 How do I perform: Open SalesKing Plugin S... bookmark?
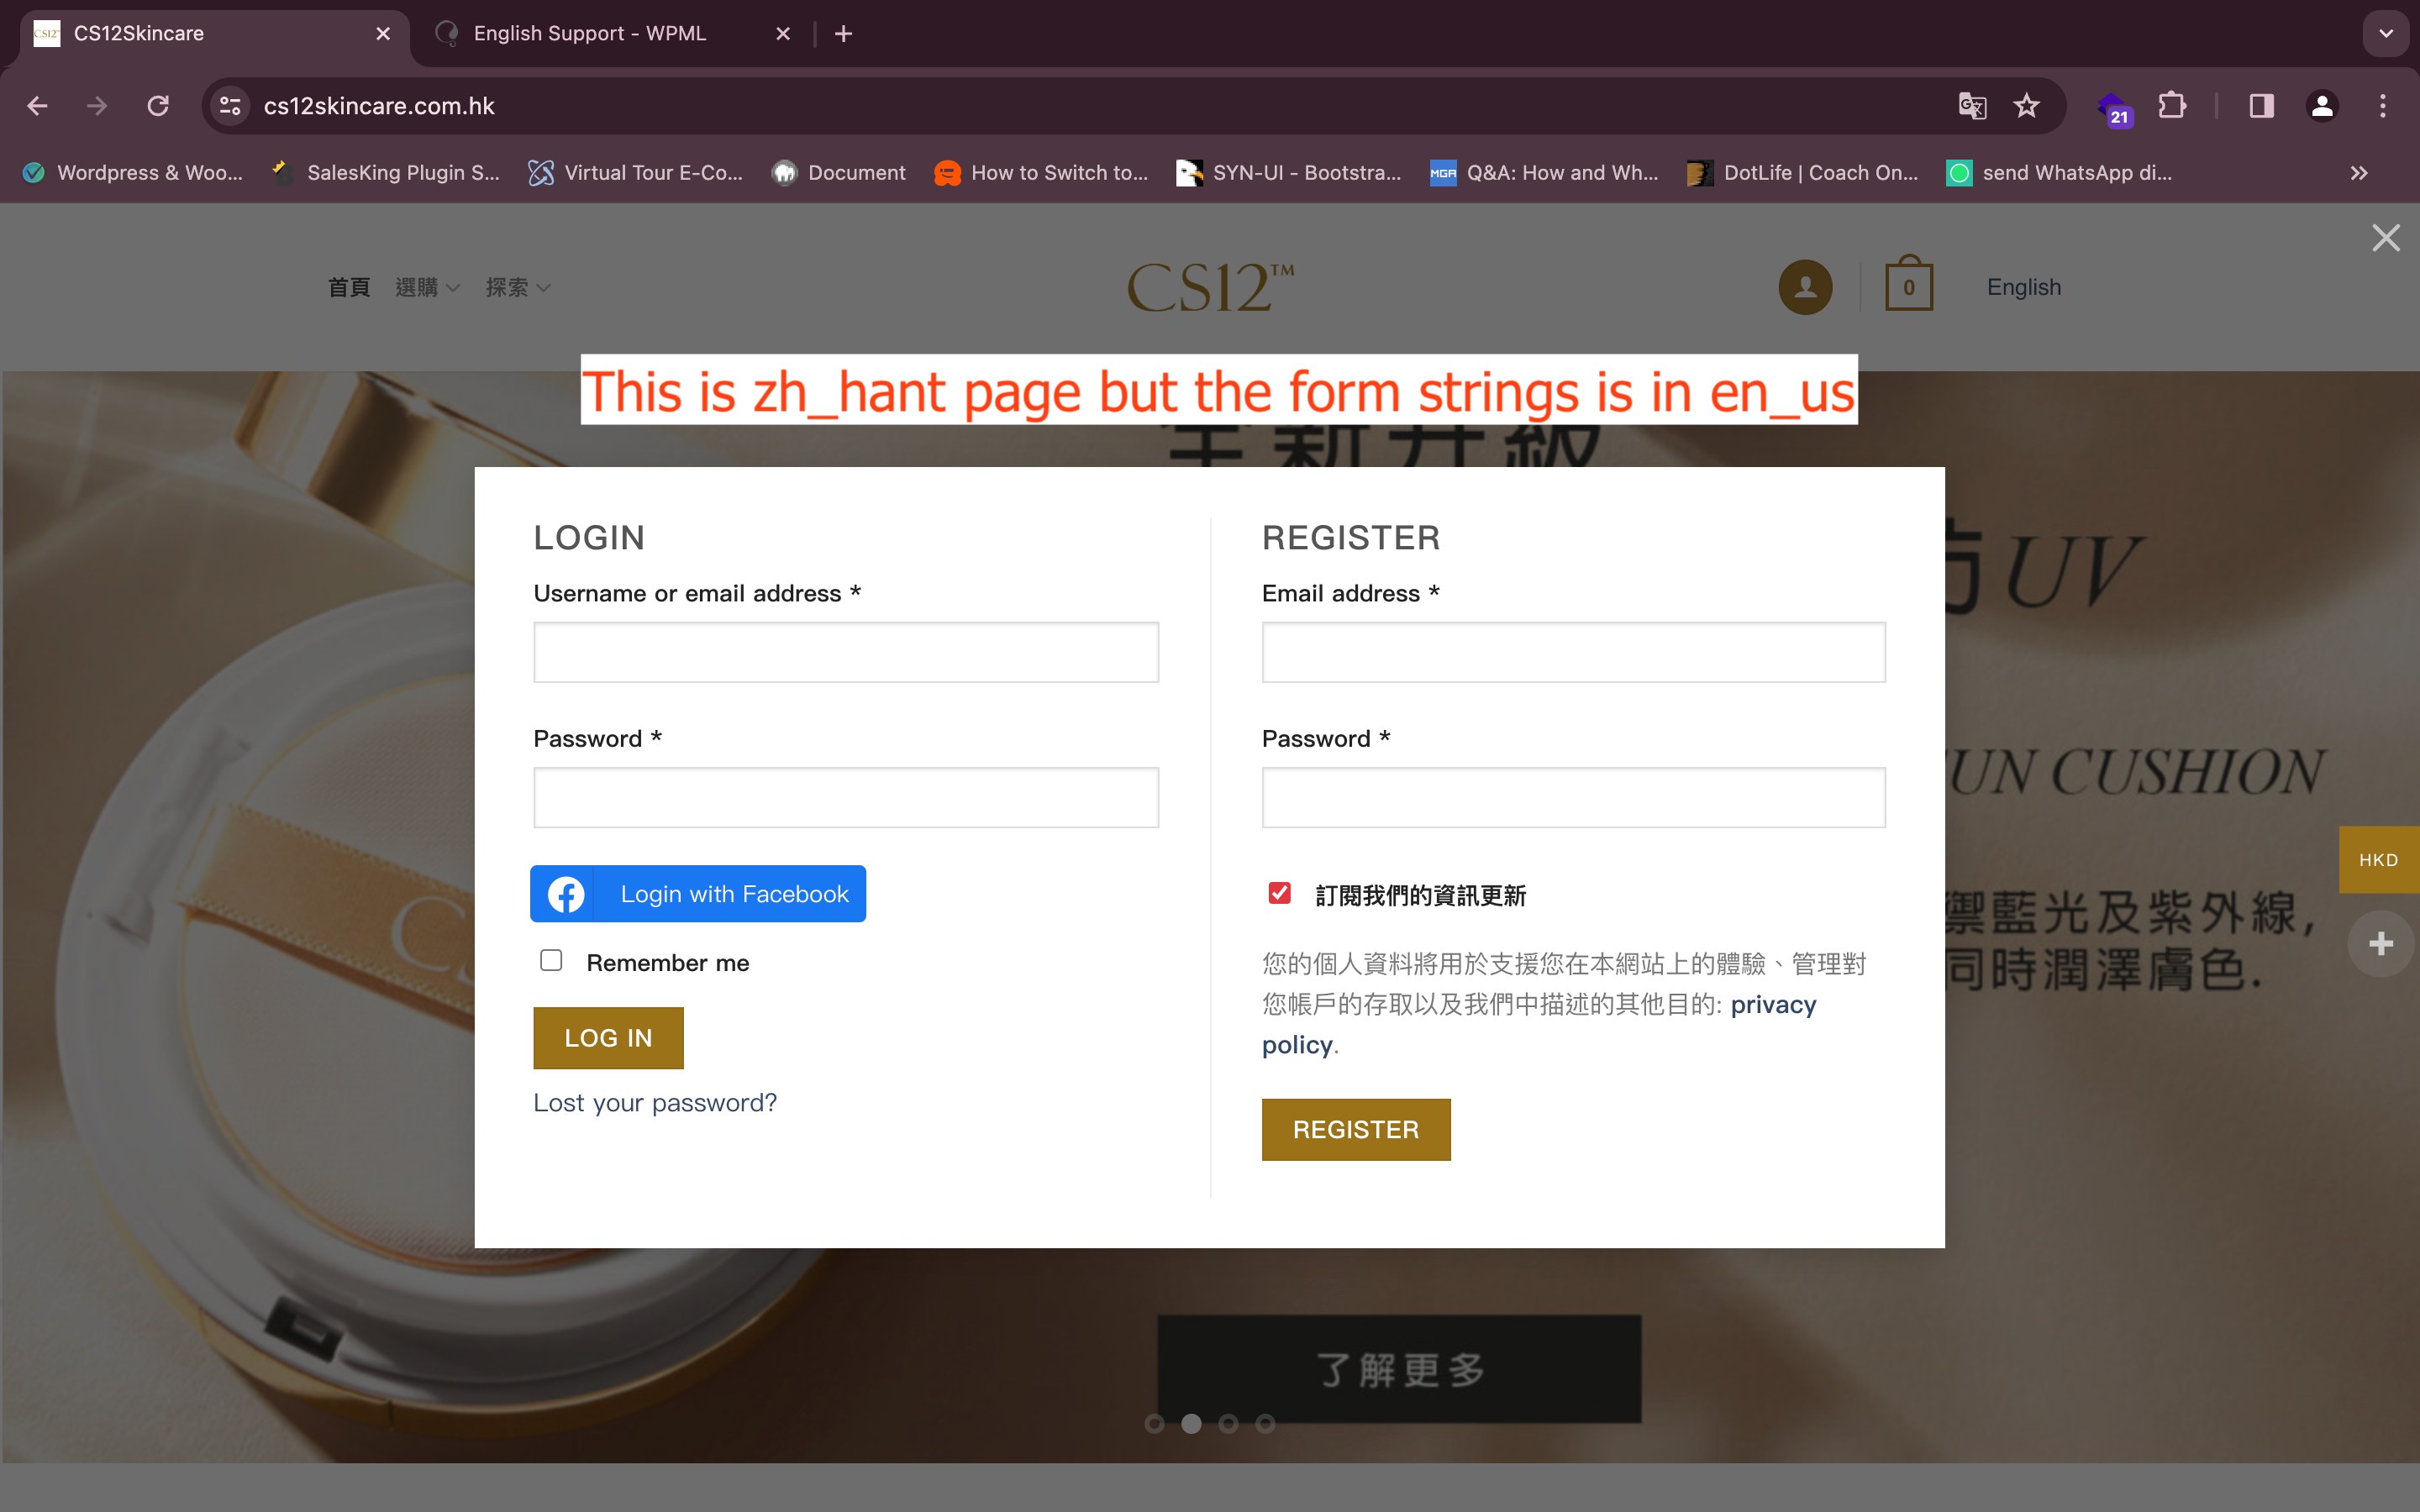click(386, 173)
